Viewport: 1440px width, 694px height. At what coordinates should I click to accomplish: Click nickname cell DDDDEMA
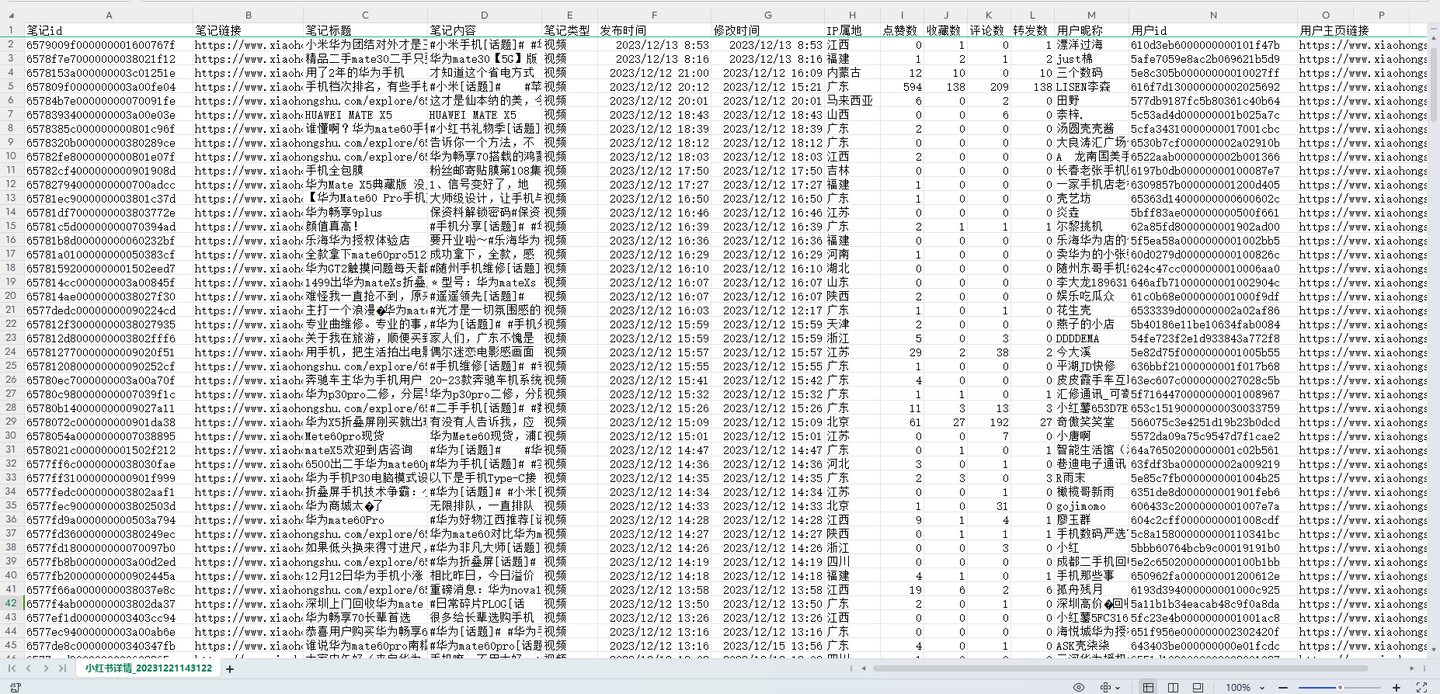[1091, 338]
